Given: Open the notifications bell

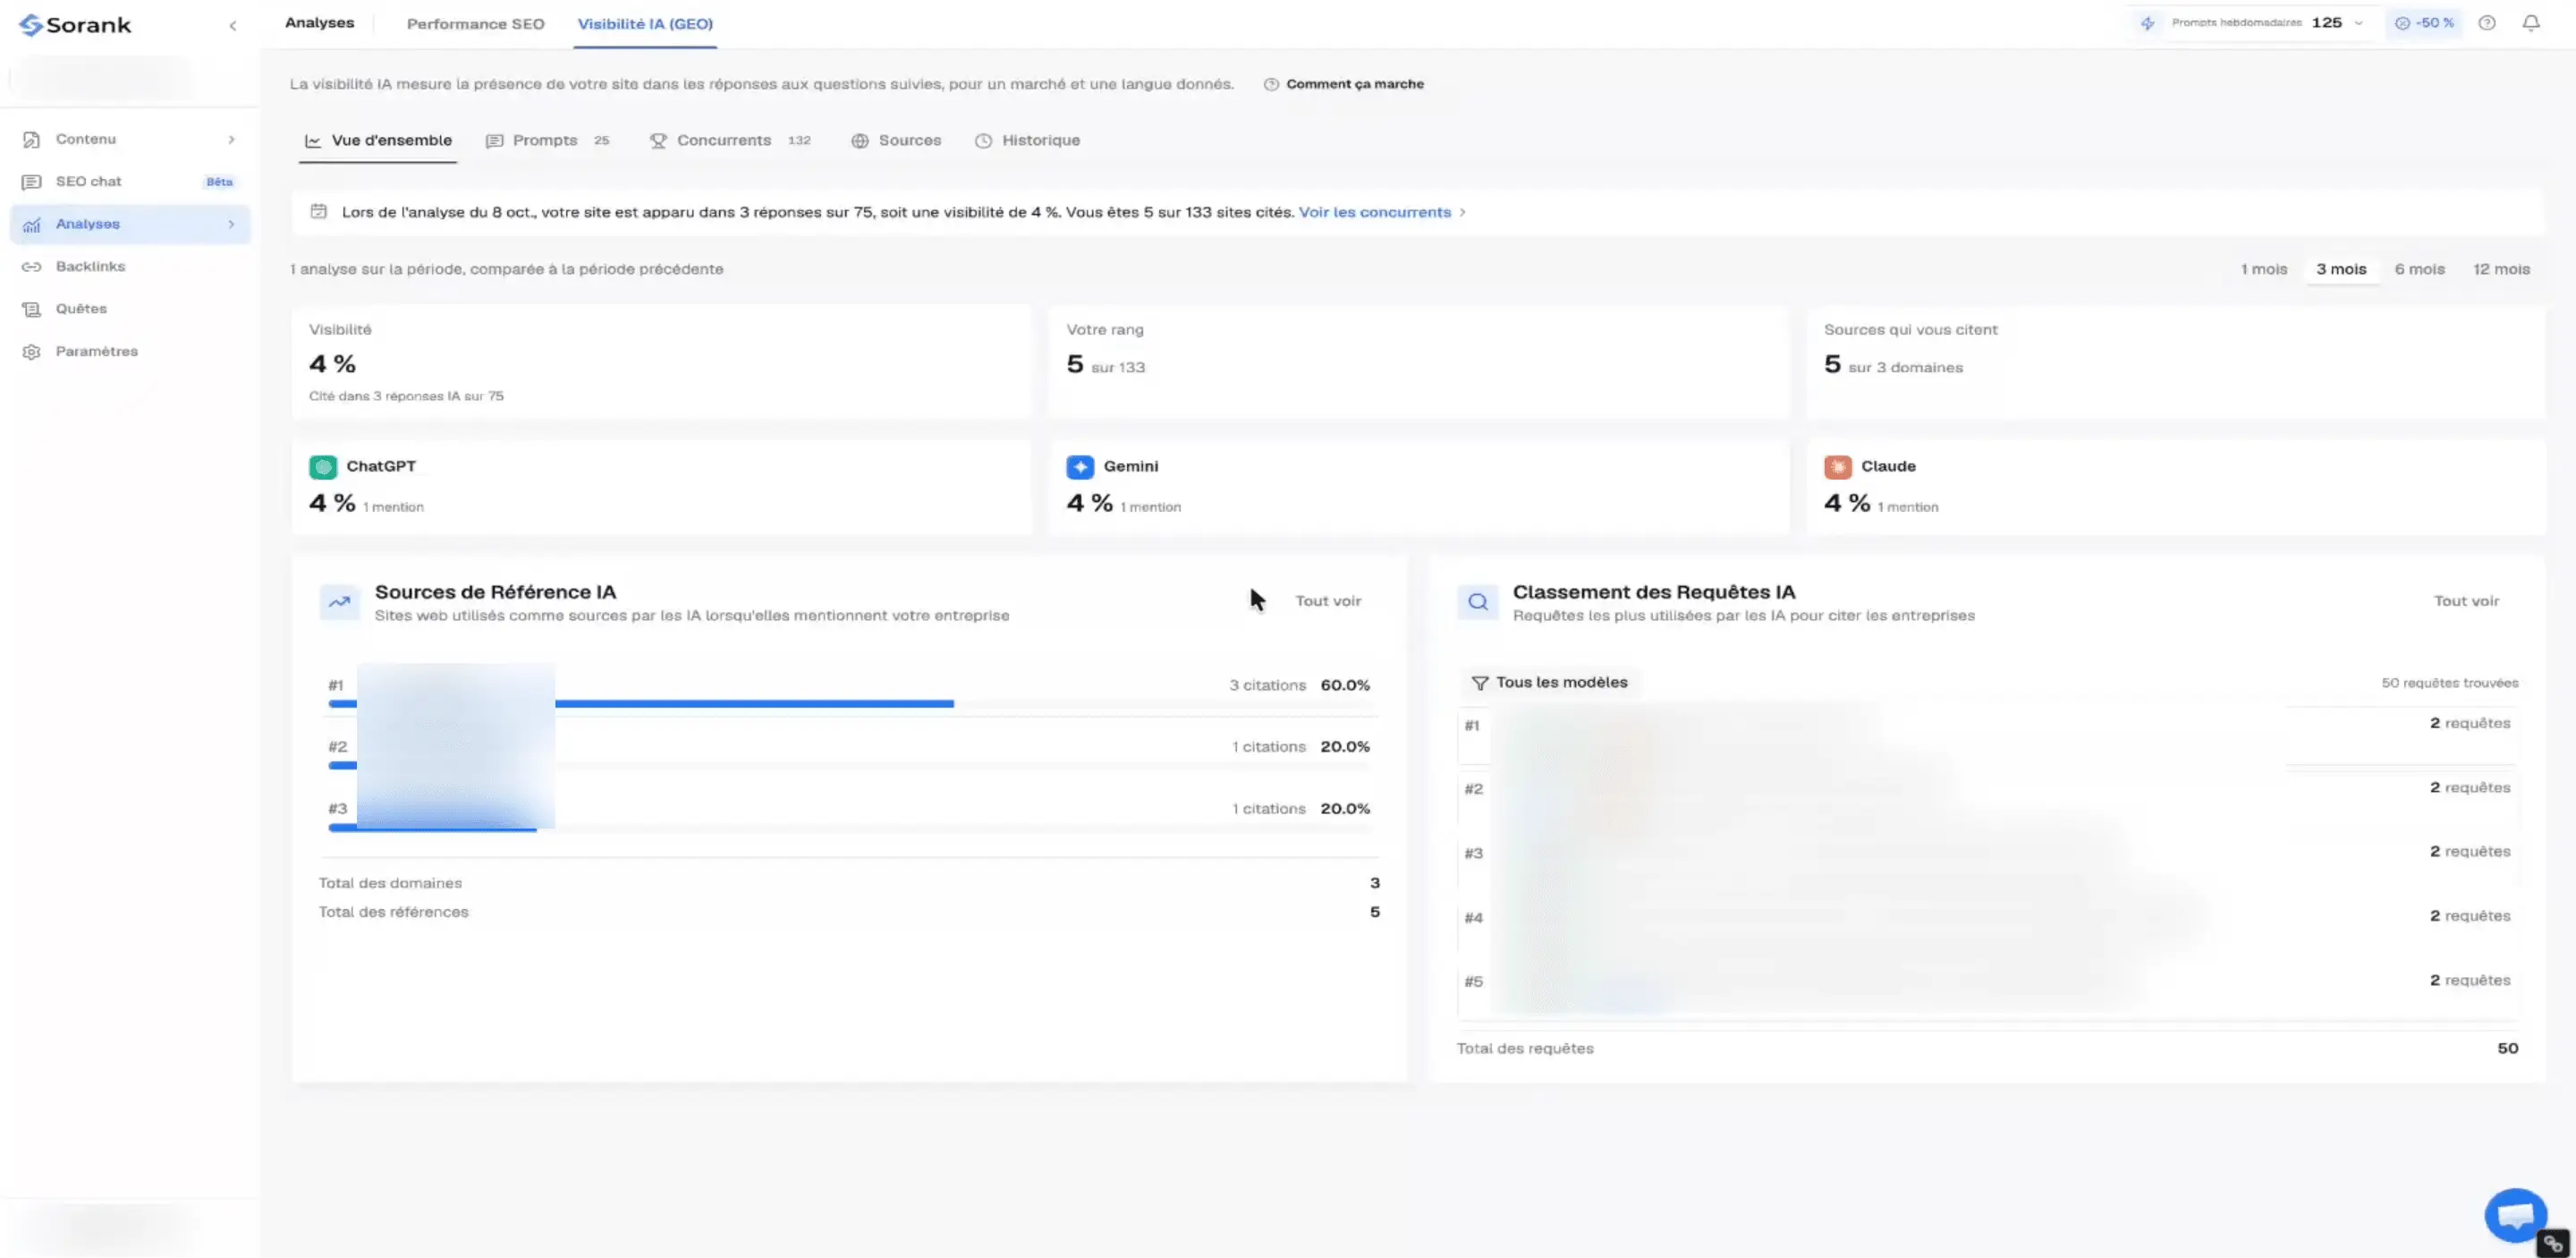Looking at the screenshot, I should [x=2531, y=23].
